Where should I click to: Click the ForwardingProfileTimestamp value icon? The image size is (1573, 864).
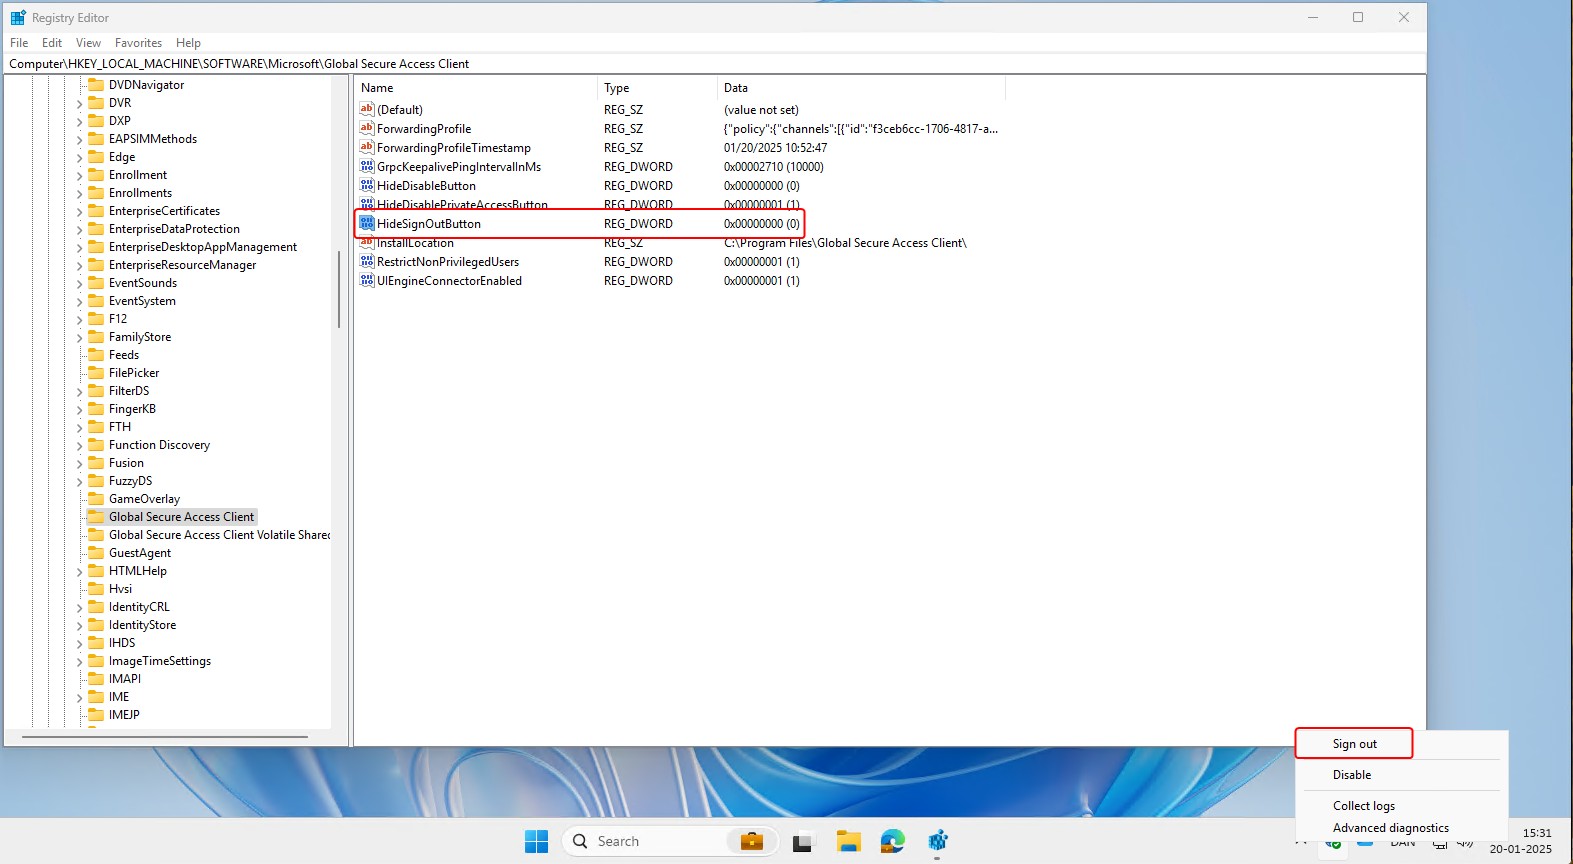[x=366, y=147]
